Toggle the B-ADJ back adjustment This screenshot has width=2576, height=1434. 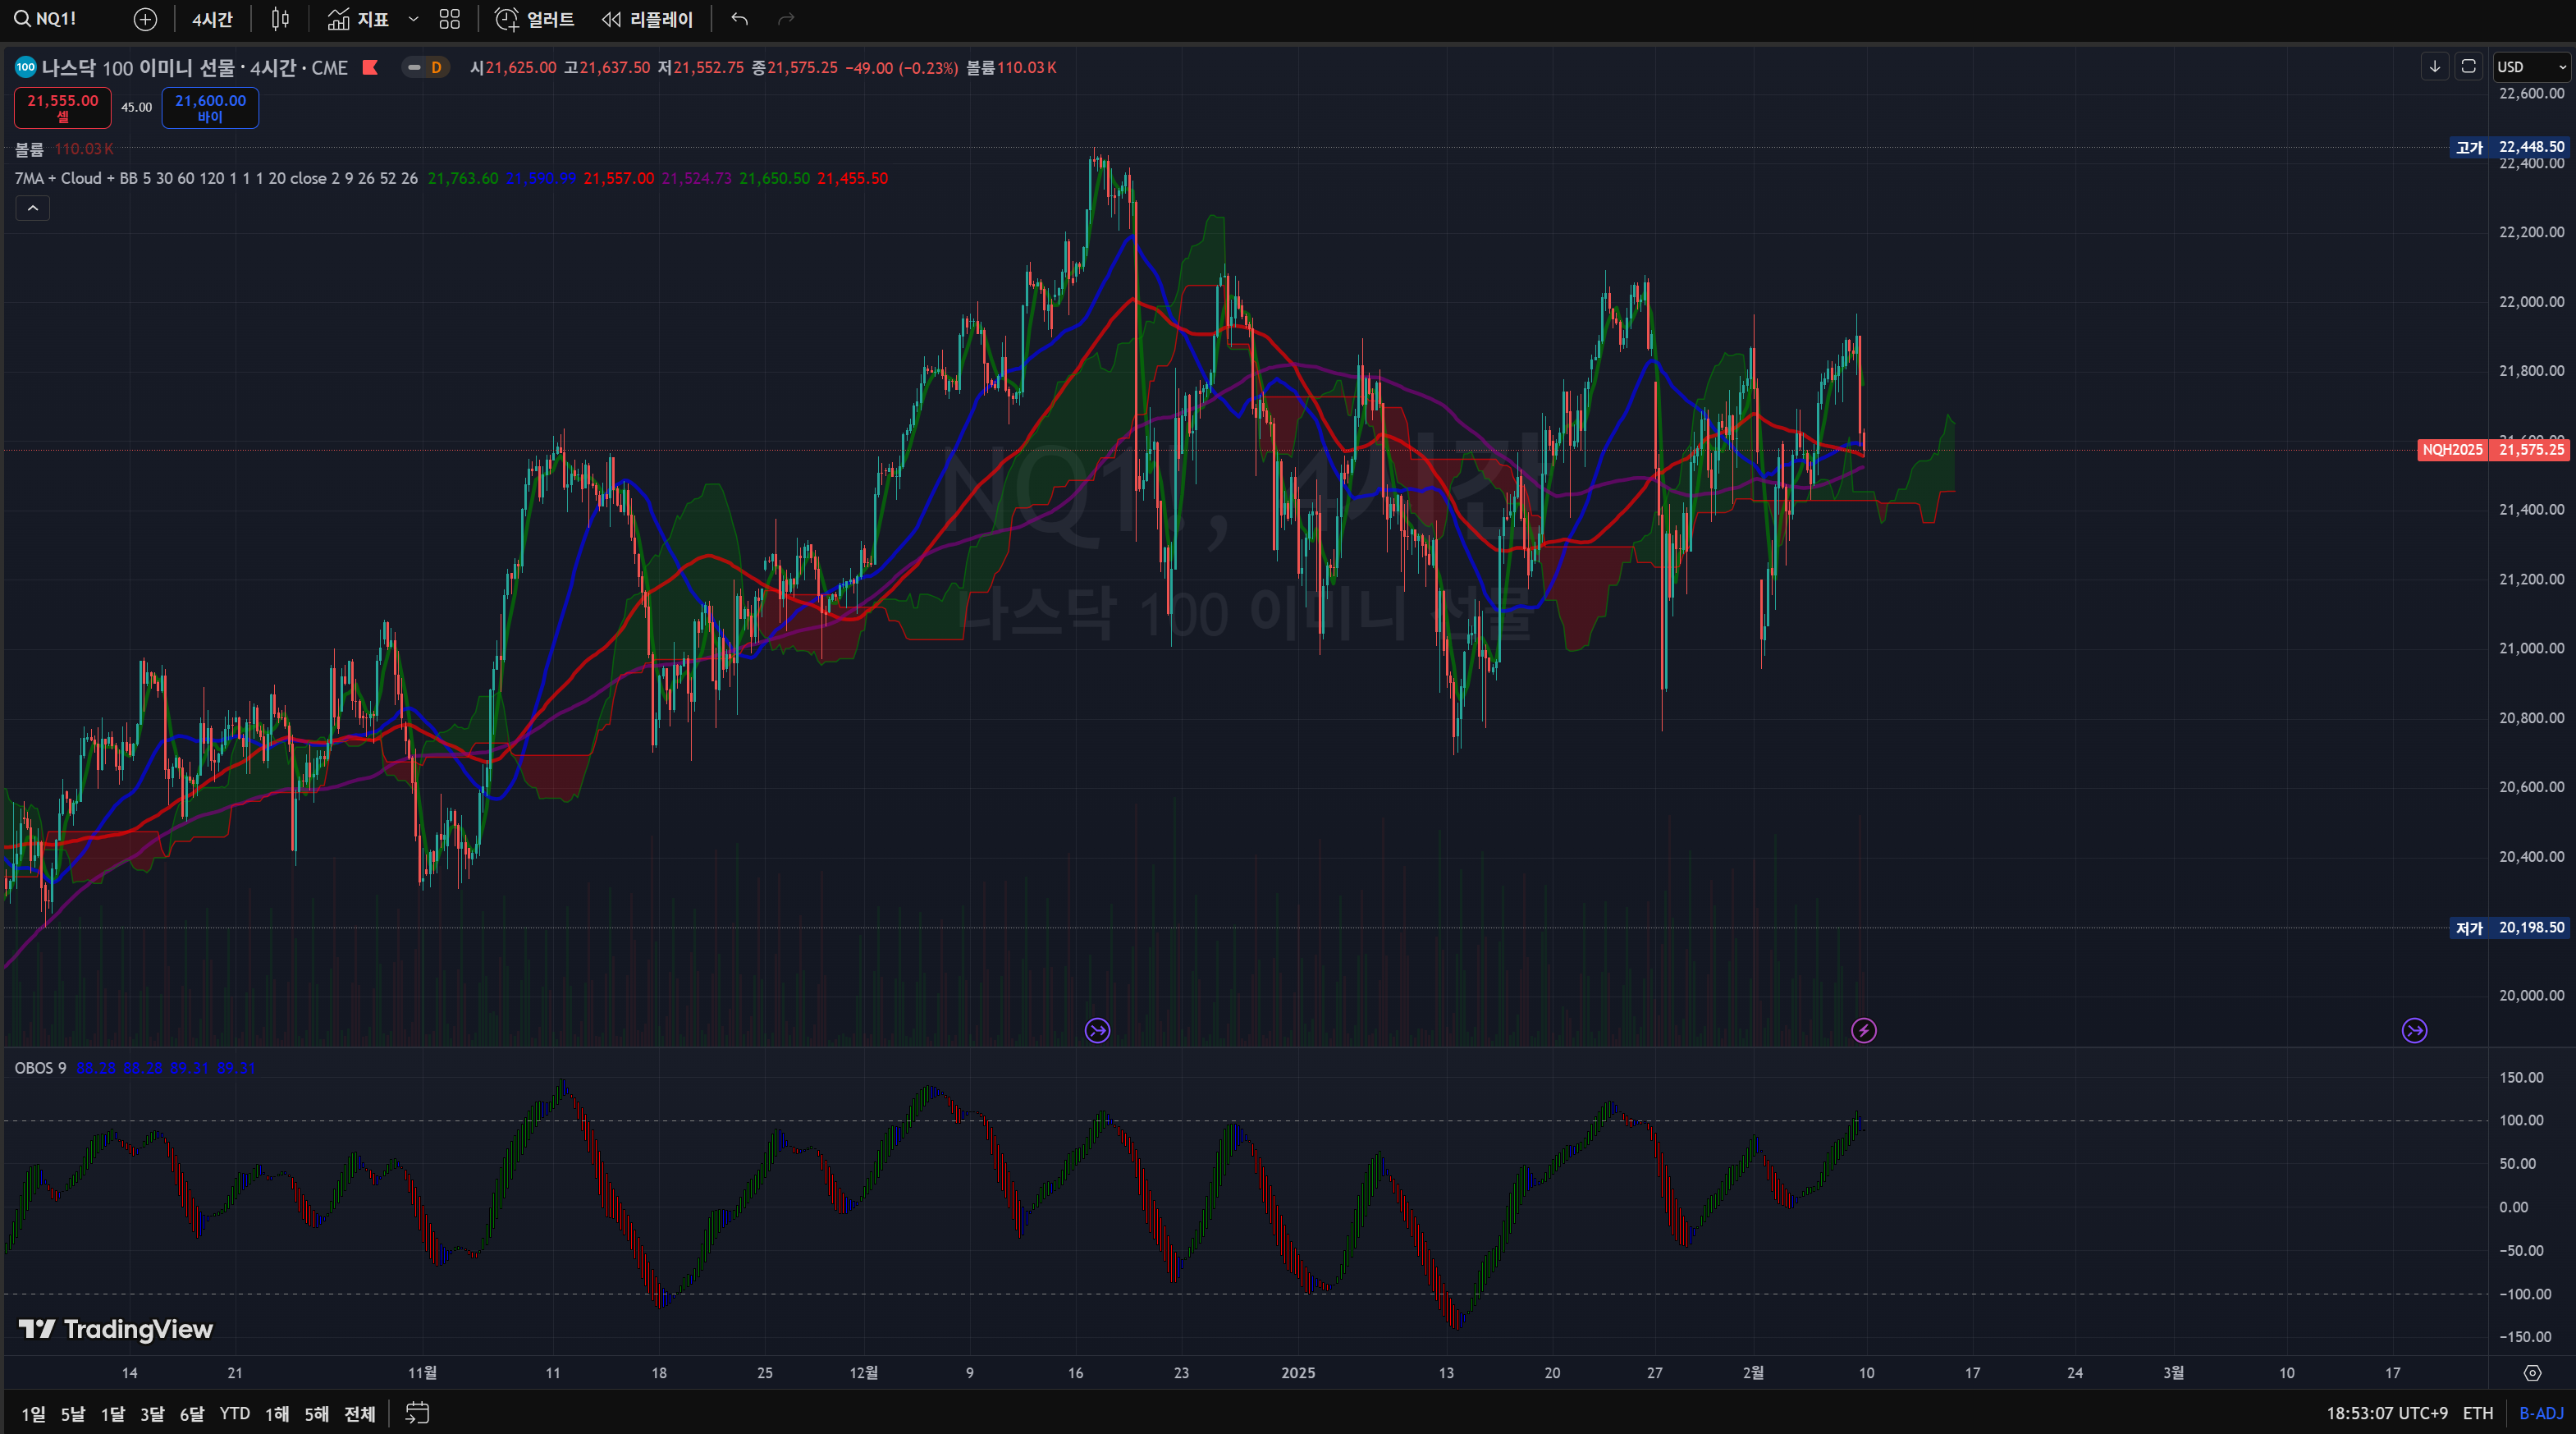2540,1413
